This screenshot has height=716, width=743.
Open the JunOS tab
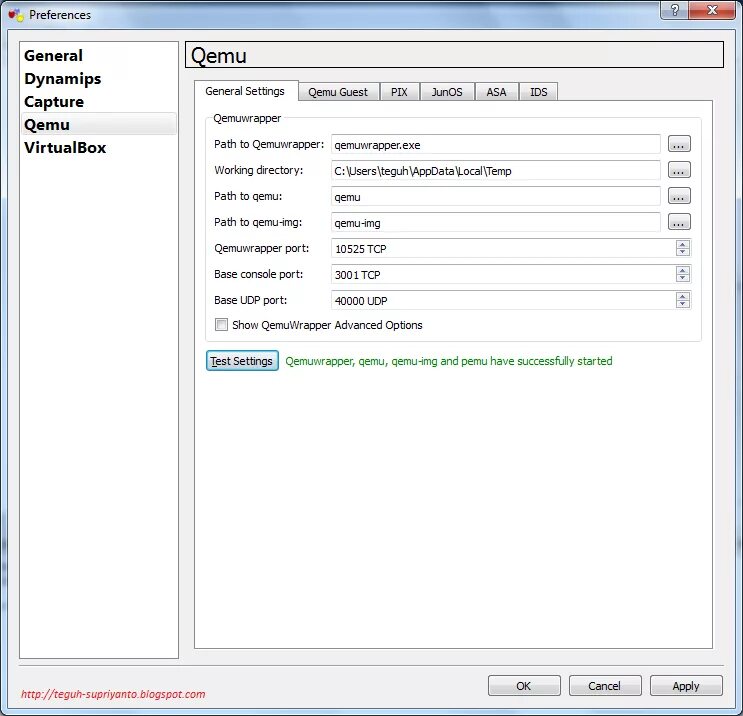(446, 92)
